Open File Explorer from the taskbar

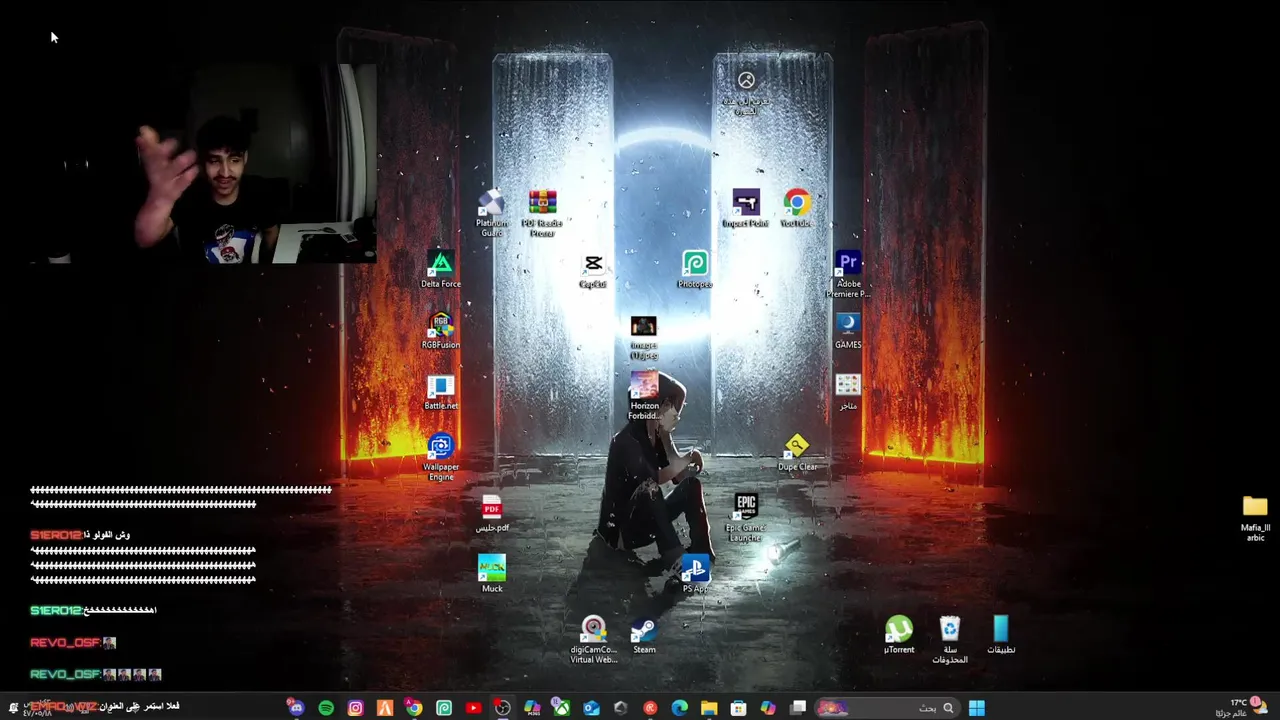click(709, 708)
